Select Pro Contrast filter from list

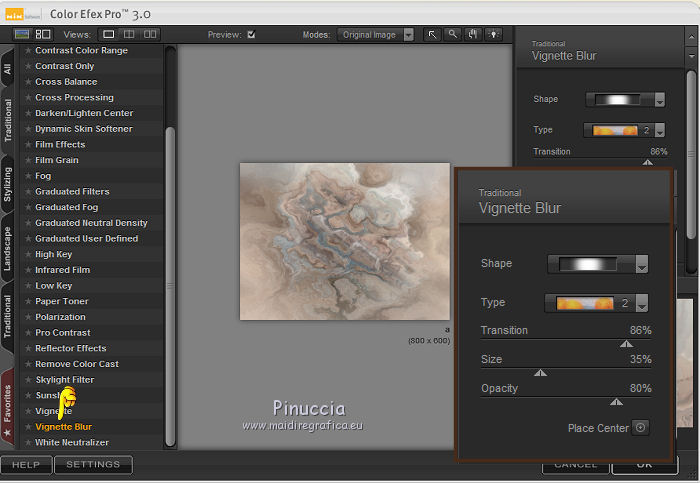tap(62, 333)
